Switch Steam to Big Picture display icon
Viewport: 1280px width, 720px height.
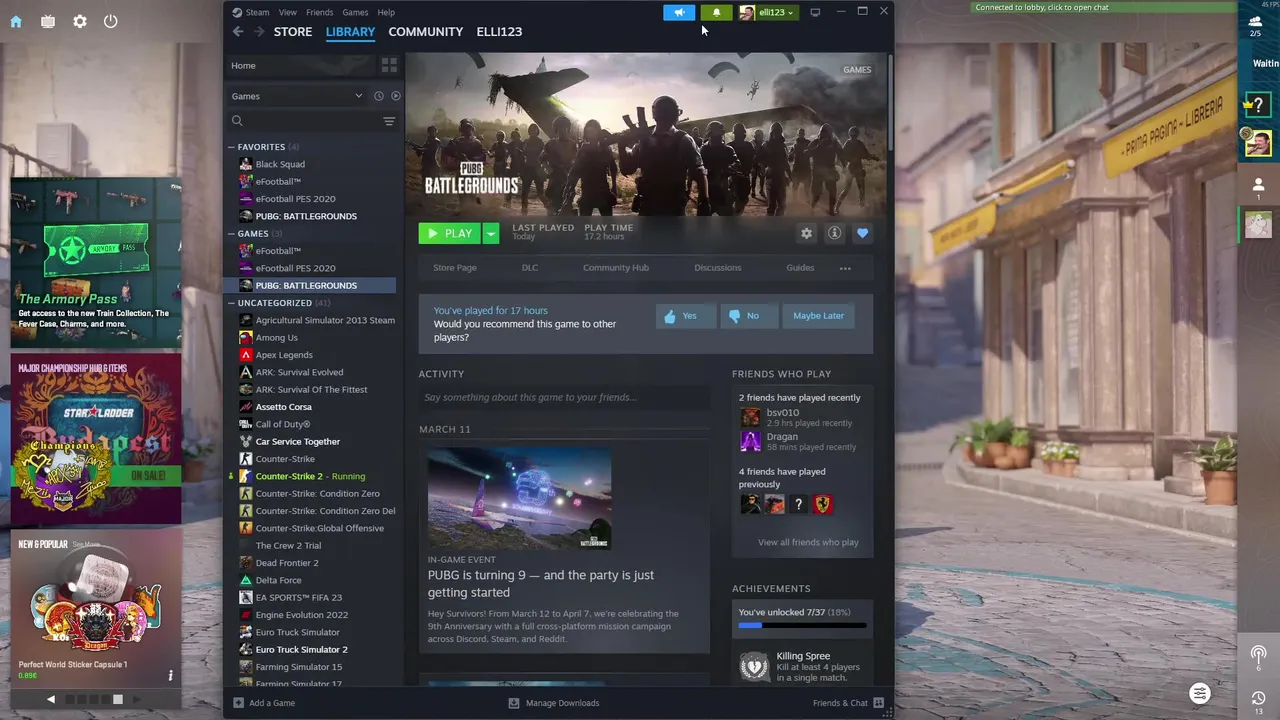(x=815, y=12)
